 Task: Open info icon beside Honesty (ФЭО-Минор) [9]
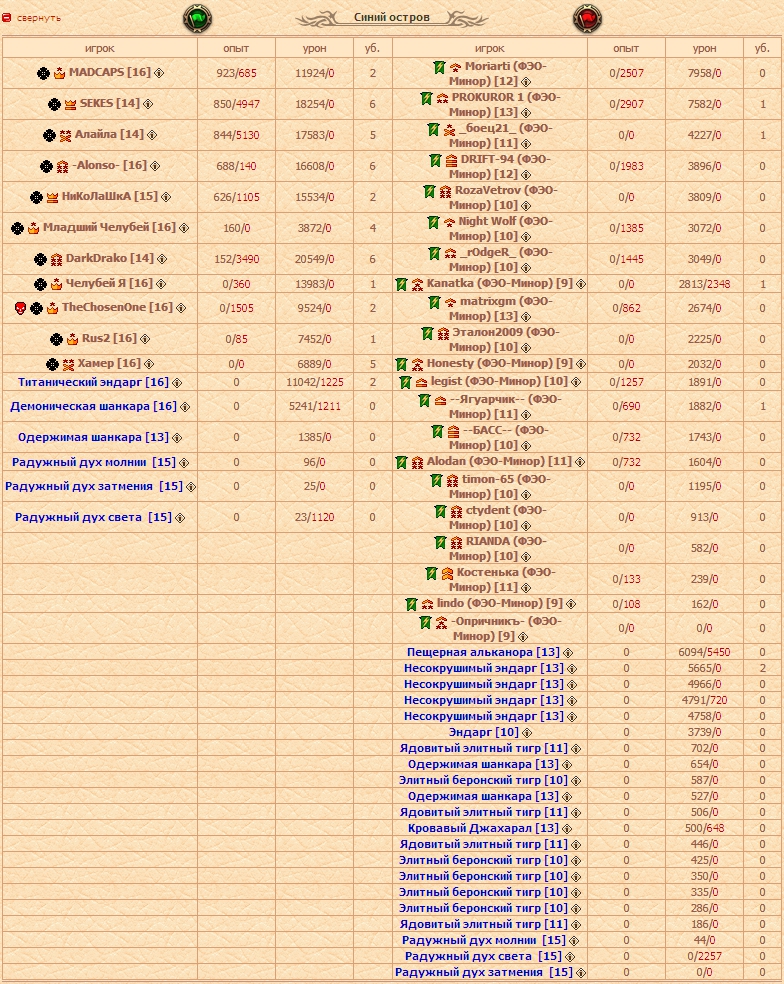(581, 364)
